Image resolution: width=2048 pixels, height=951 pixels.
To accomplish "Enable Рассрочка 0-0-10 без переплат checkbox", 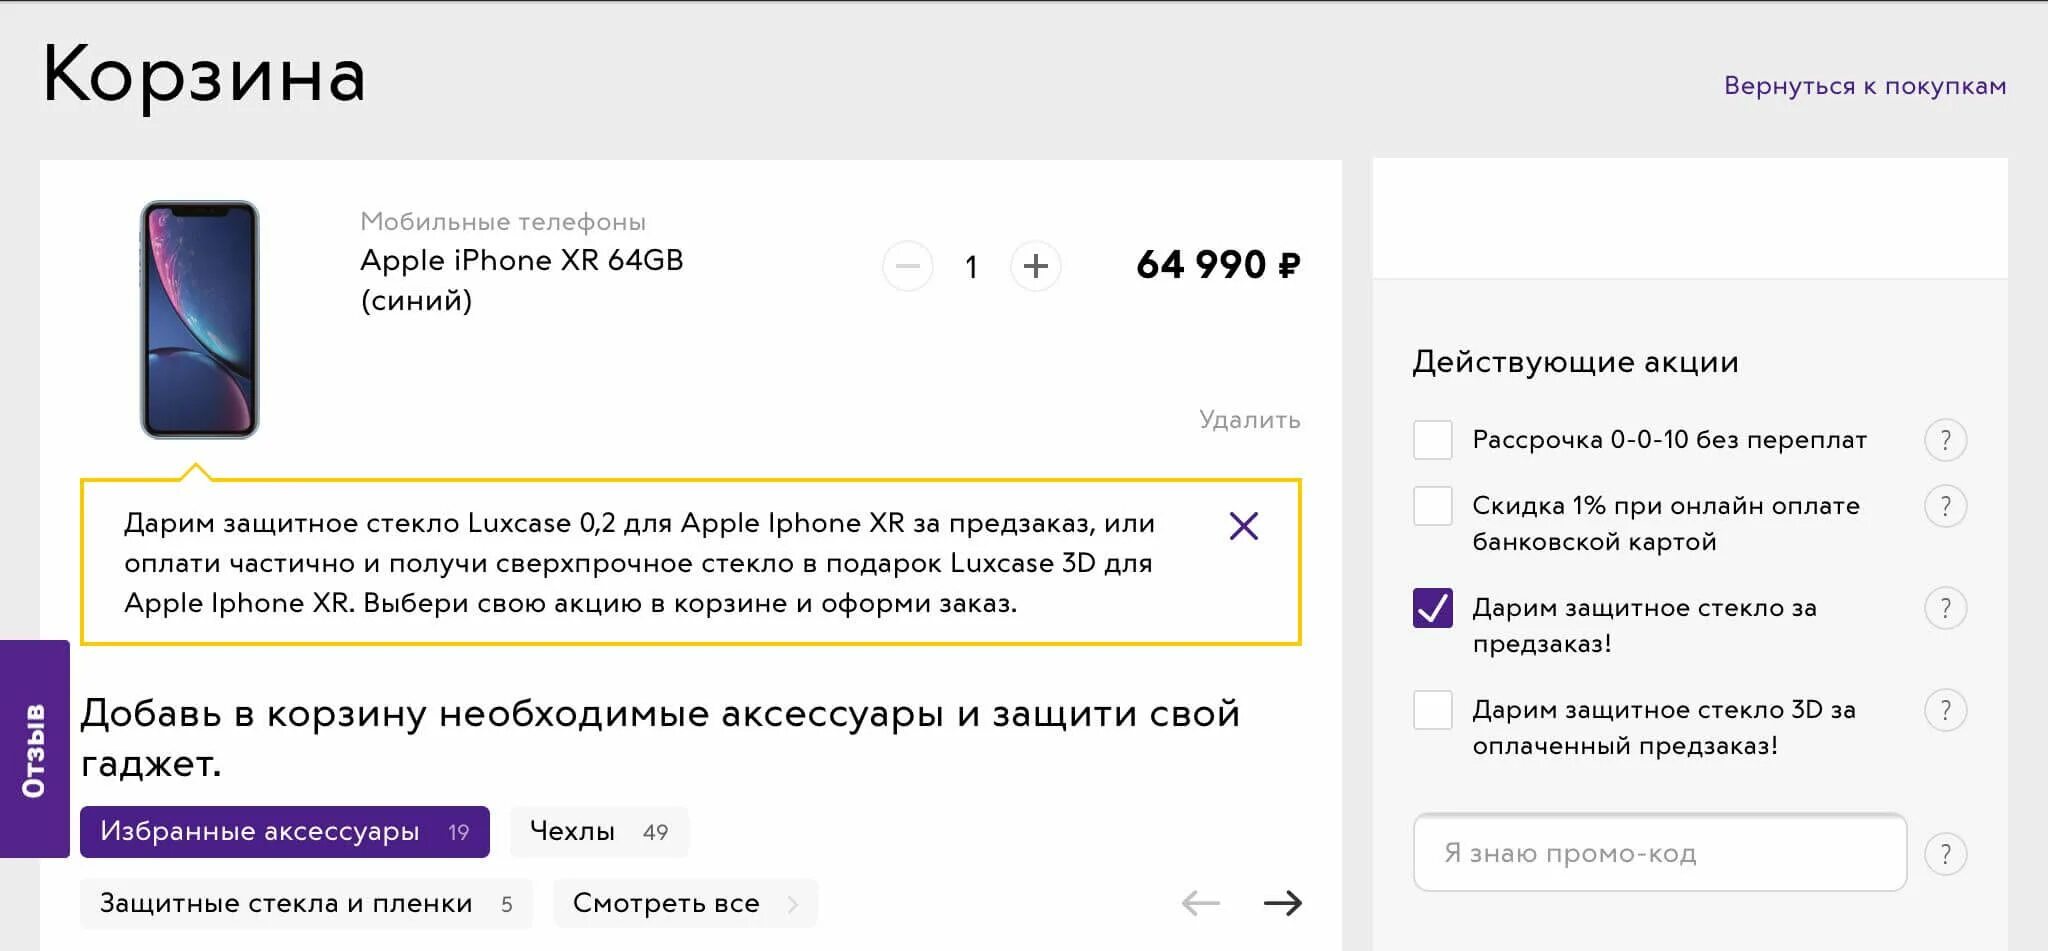I will (x=1433, y=440).
